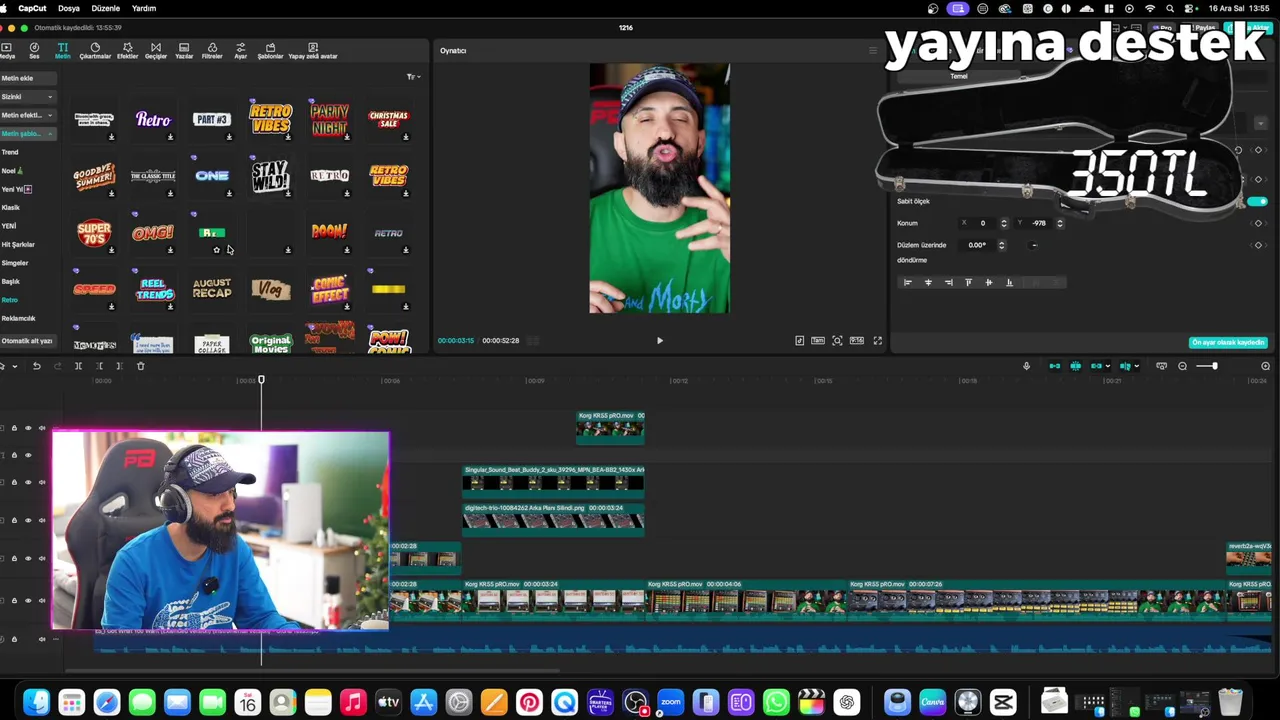1280x720 pixels.
Task: Open the Şablonlar templates tab
Action: pyautogui.click(x=270, y=50)
